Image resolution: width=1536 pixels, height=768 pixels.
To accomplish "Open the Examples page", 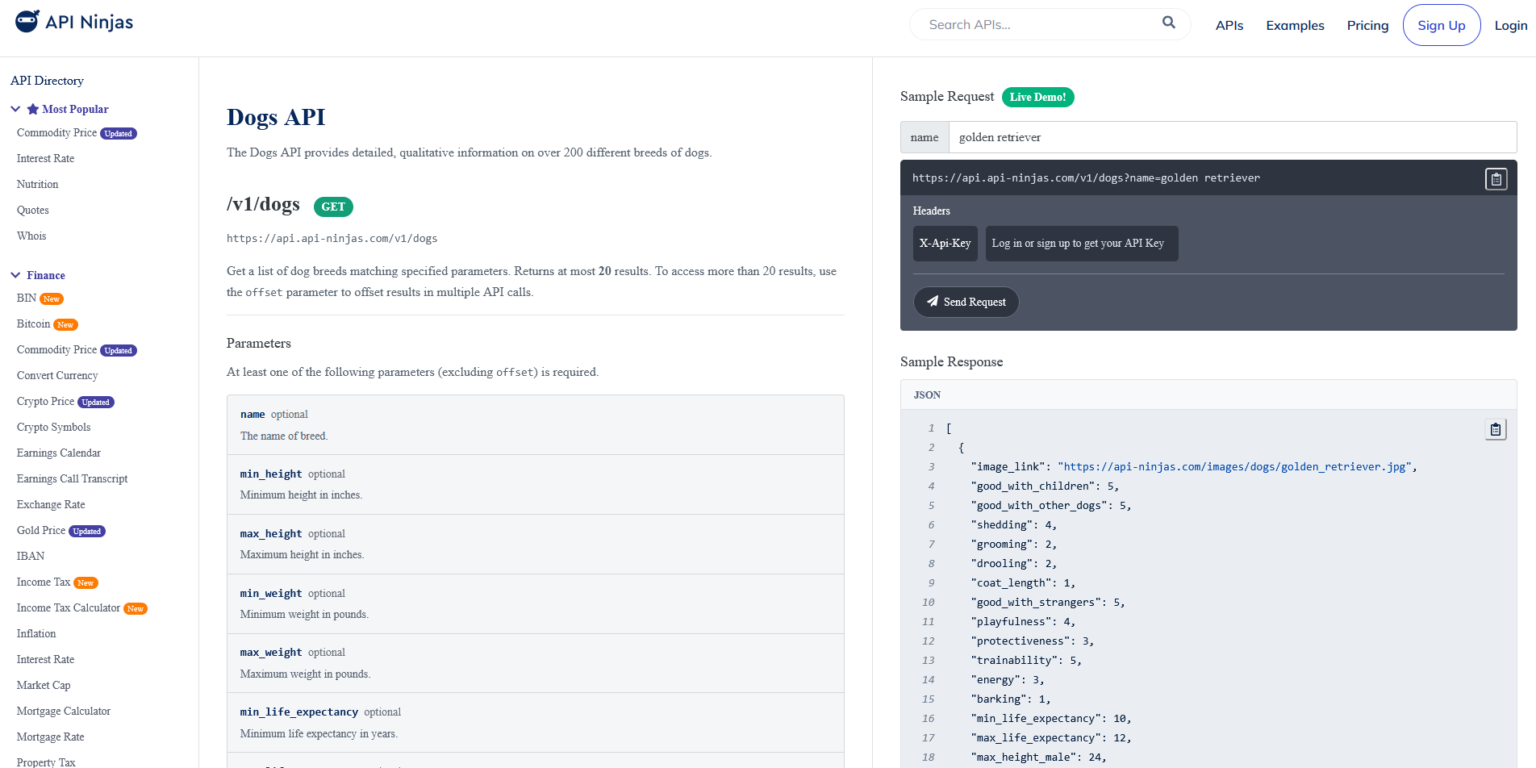I will (1294, 26).
